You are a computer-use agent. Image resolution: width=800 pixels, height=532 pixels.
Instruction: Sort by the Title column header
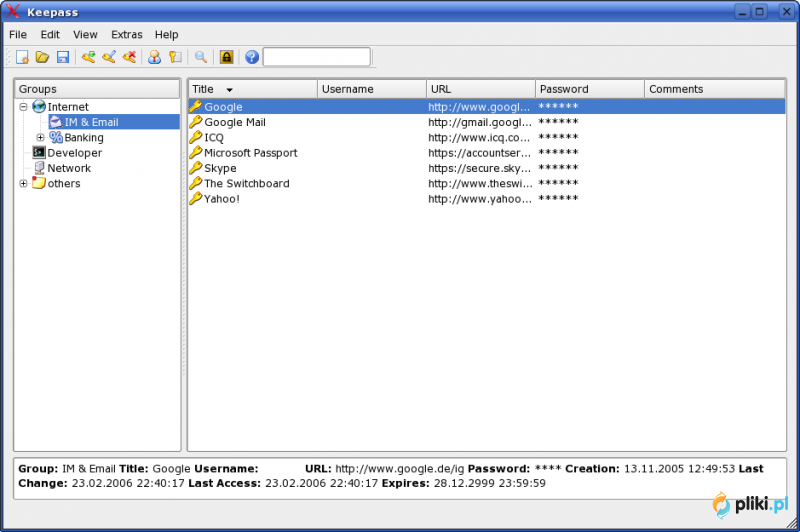(253, 89)
